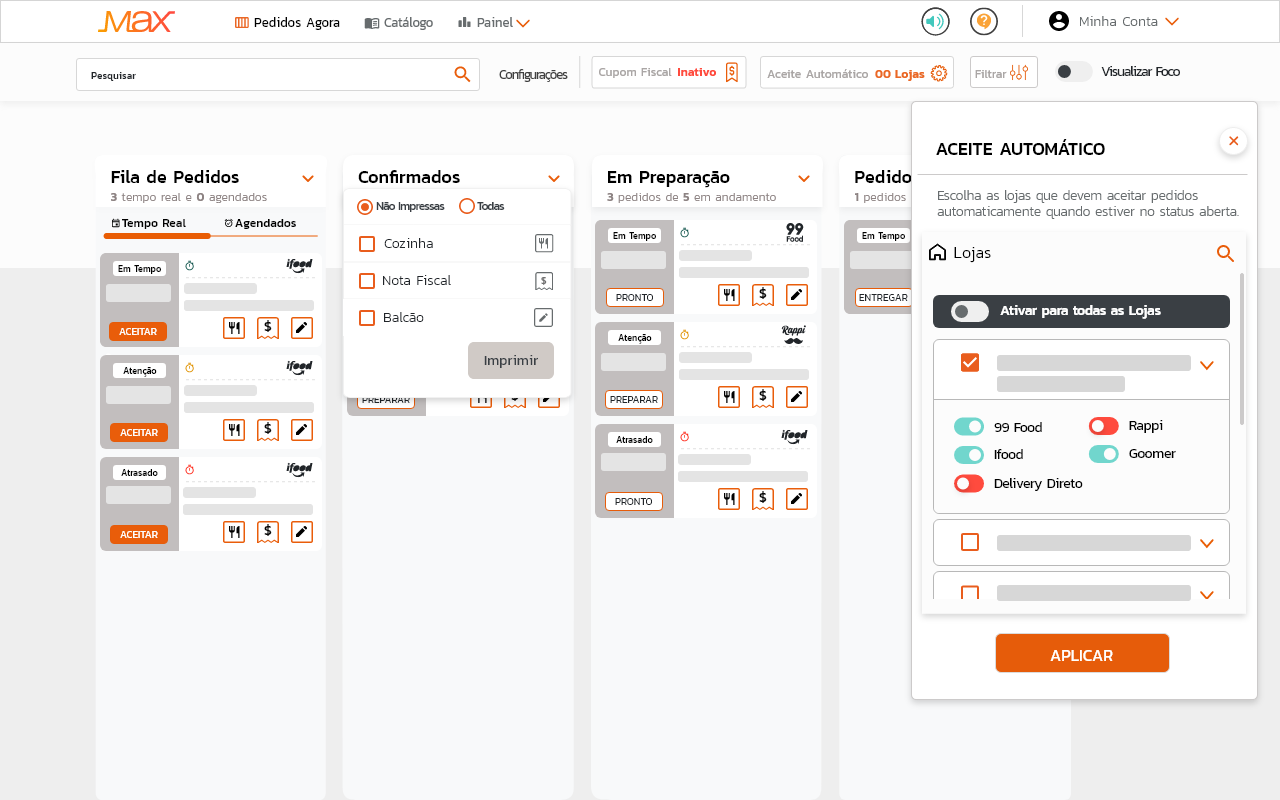Click the Max logo

point(137,21)
